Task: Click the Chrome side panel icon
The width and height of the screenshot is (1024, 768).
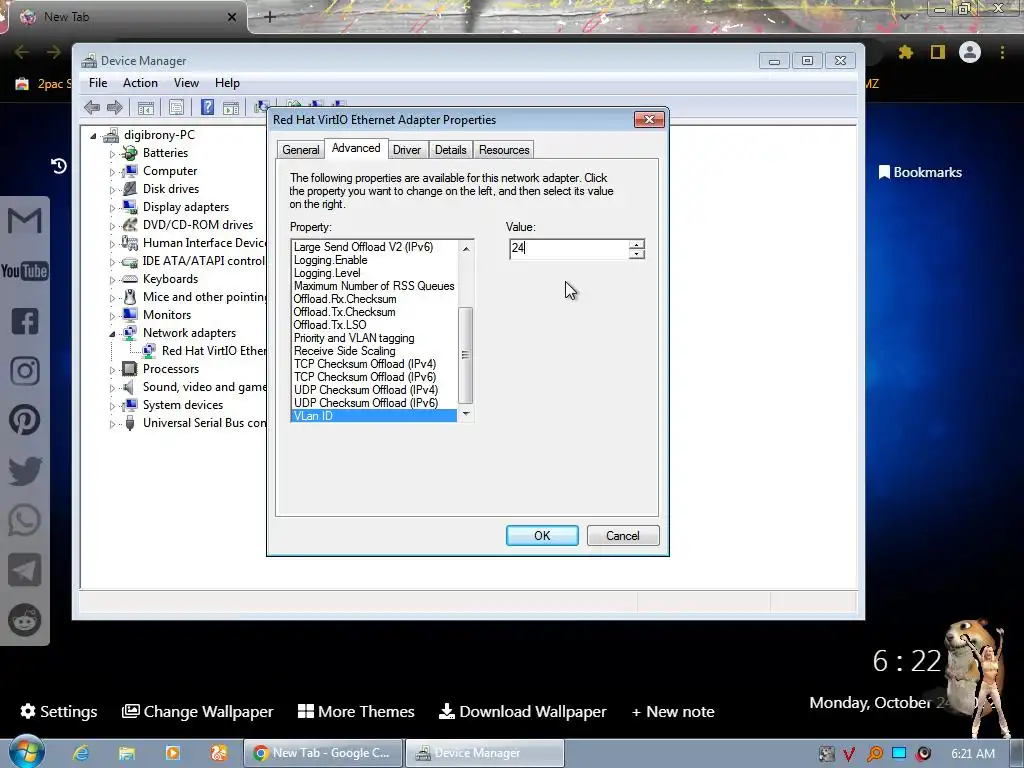Action: tap(938, 52)
